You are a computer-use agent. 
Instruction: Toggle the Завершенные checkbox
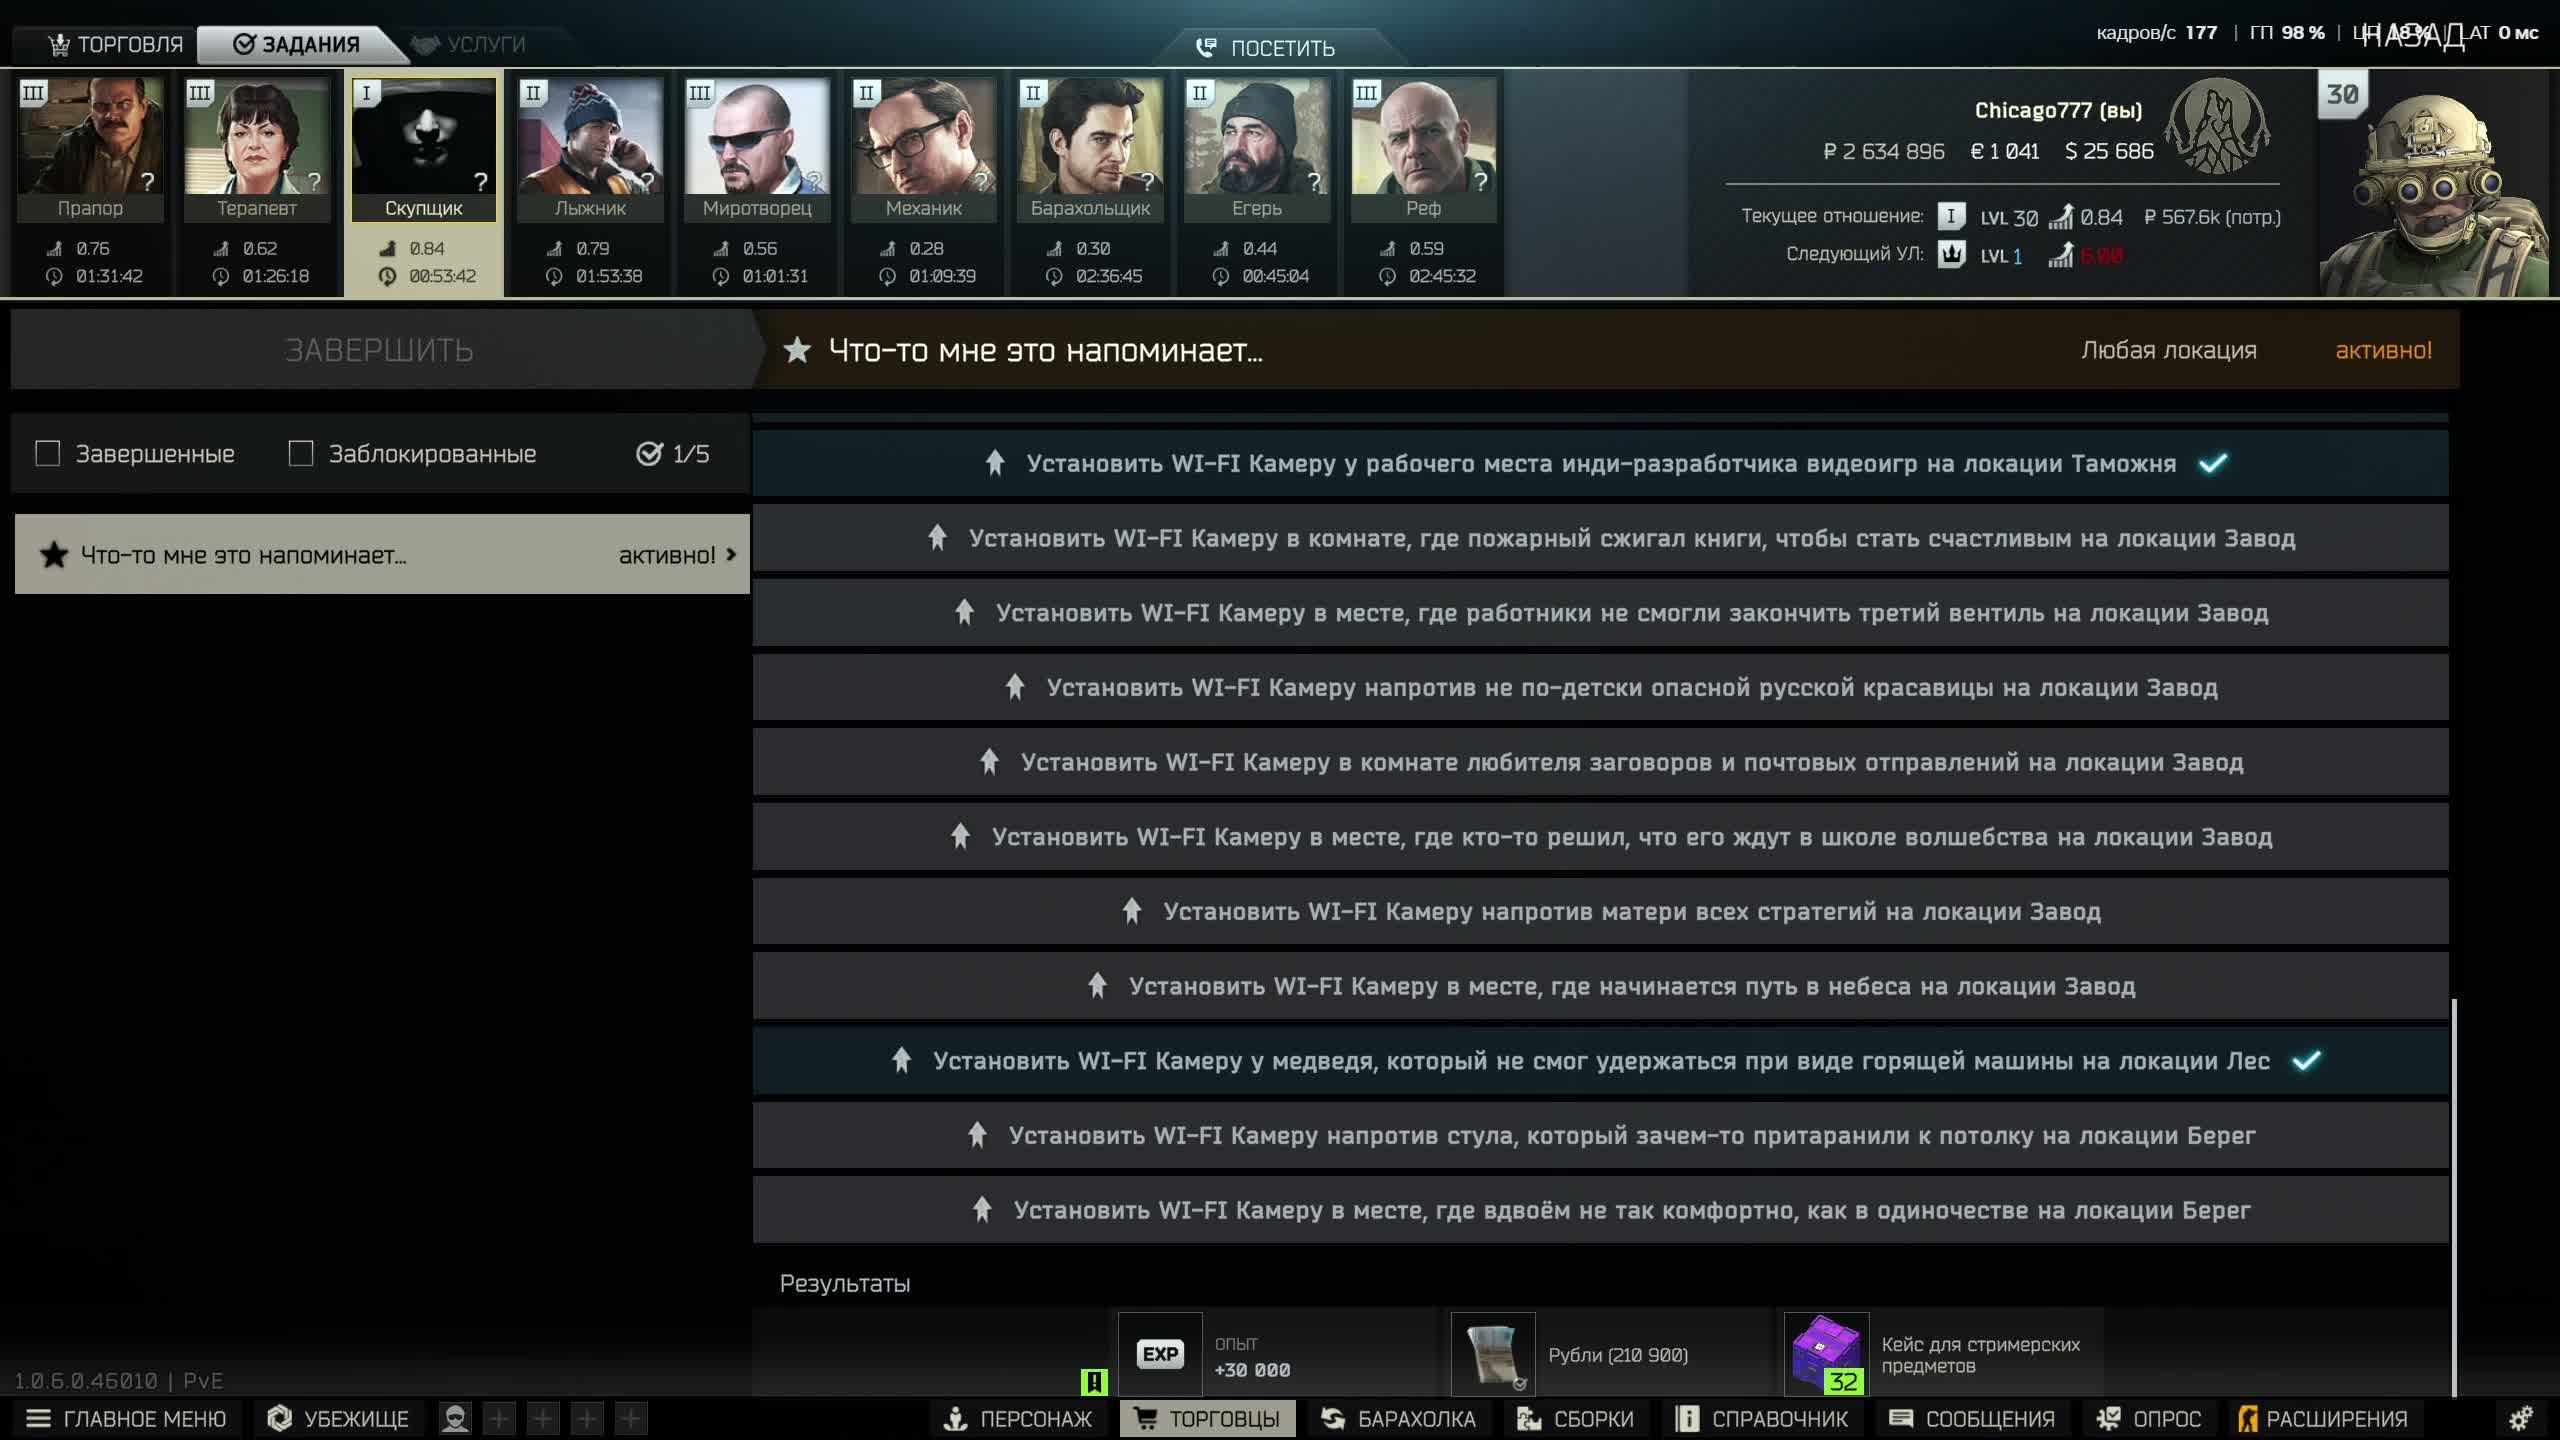tap(47, 453)
